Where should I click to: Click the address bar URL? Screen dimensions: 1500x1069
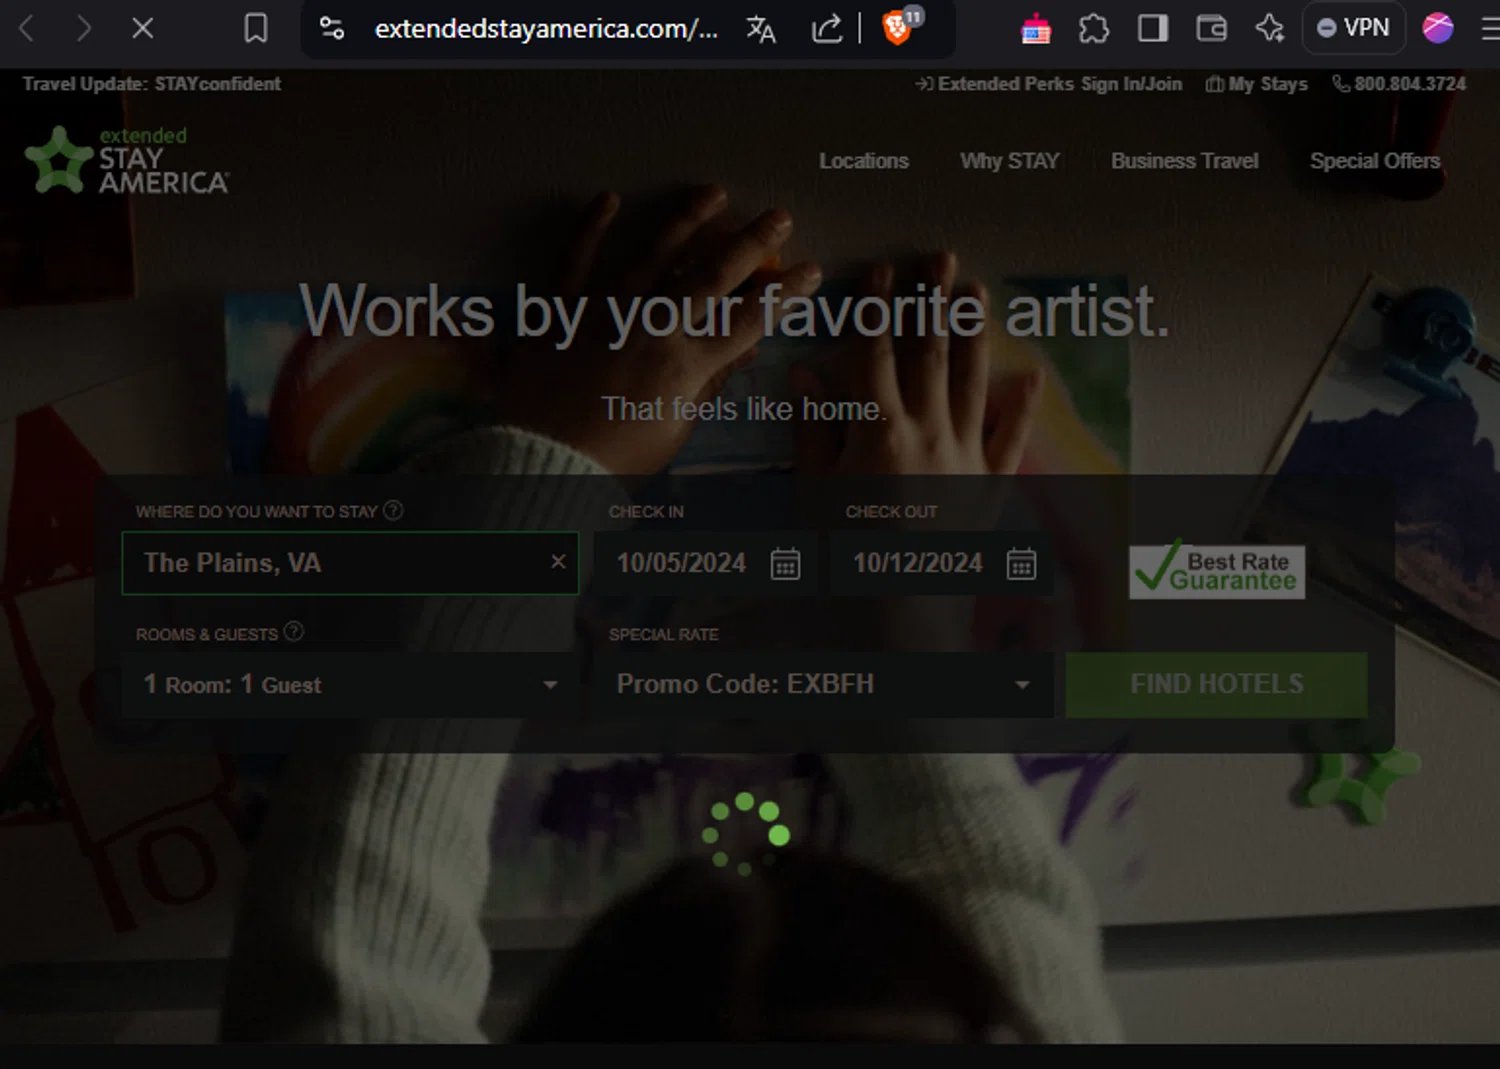546,29
